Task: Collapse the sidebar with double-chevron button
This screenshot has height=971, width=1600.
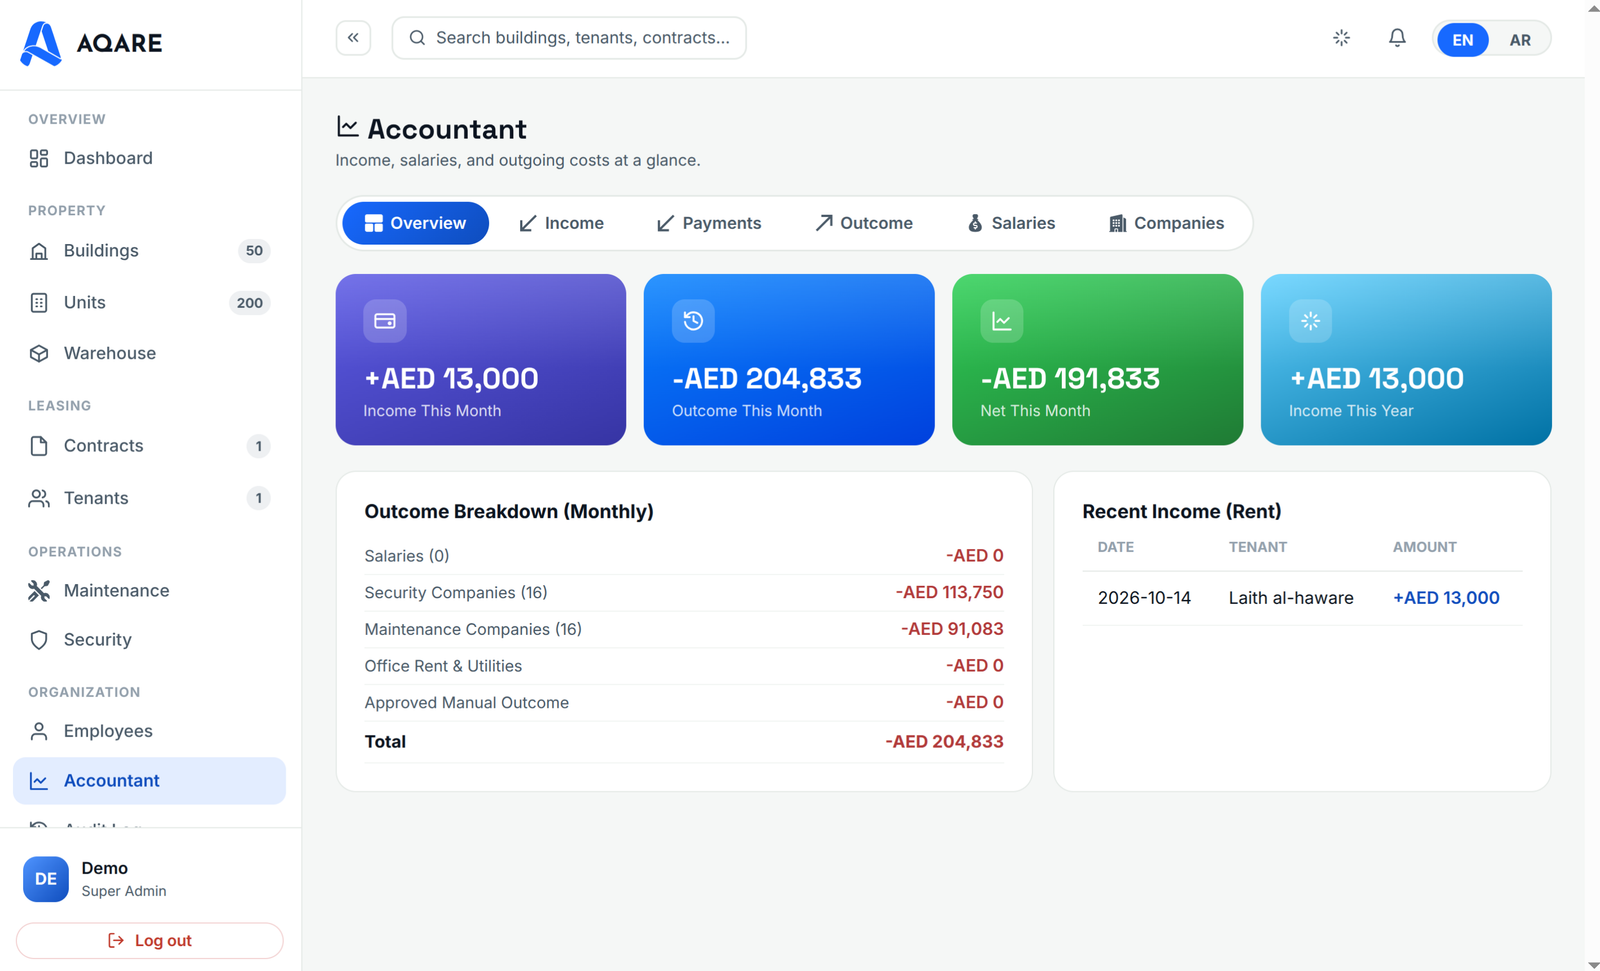Action: [x=353, y=38]
